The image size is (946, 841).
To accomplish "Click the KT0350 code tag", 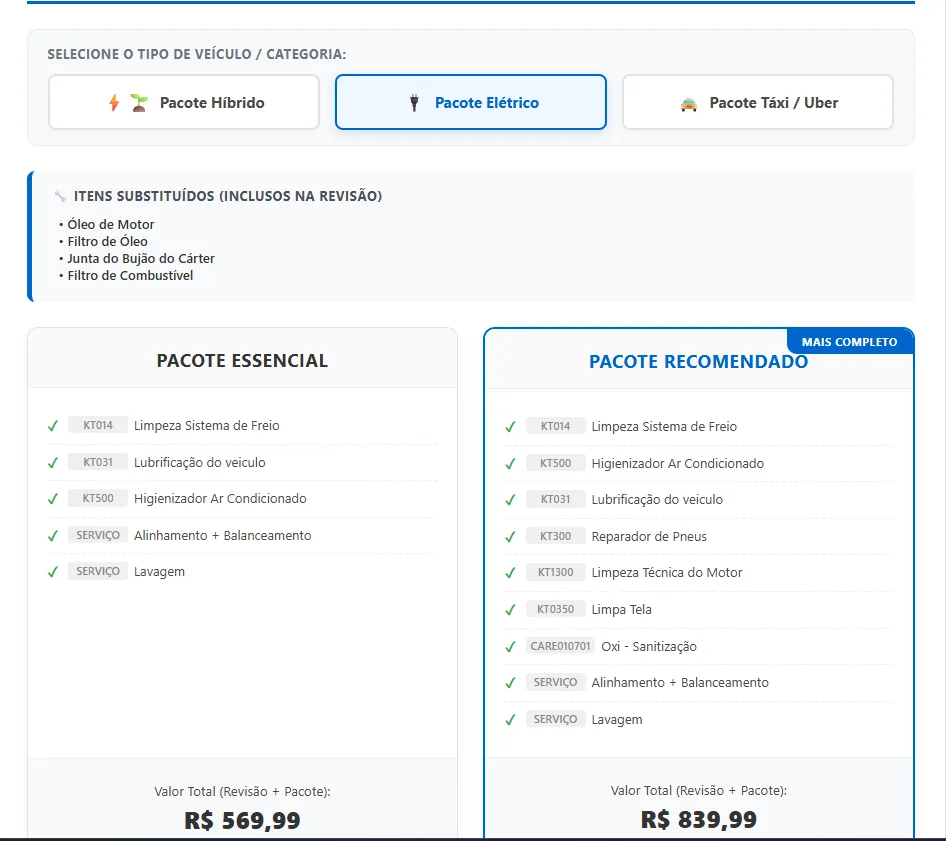I will tap(555, 609).
